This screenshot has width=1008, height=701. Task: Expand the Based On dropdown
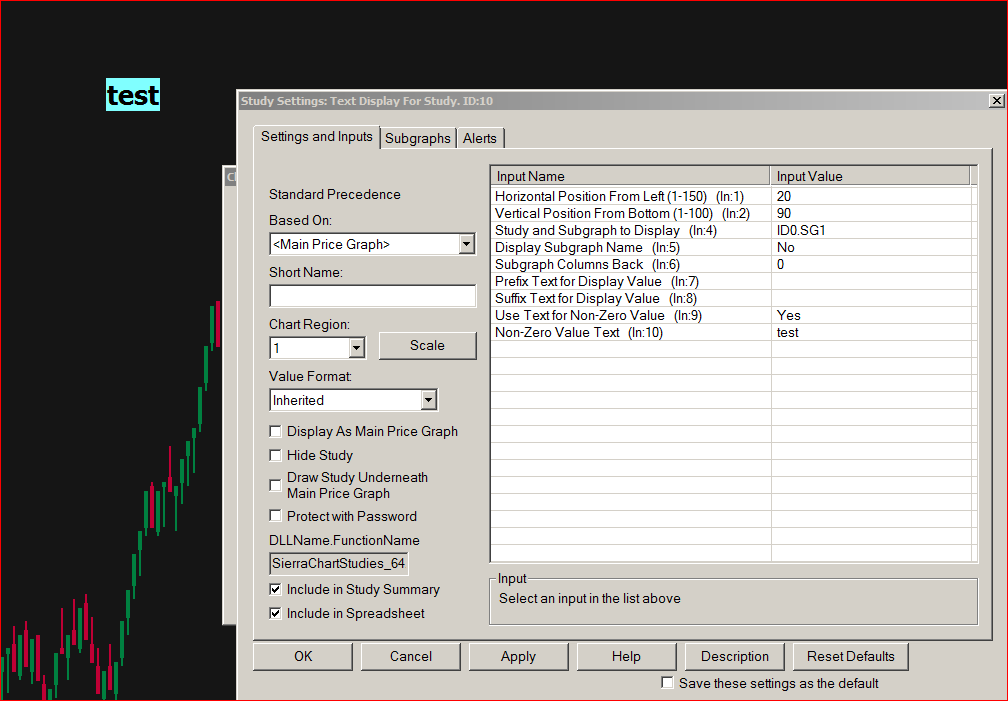[x=466, y=244]
